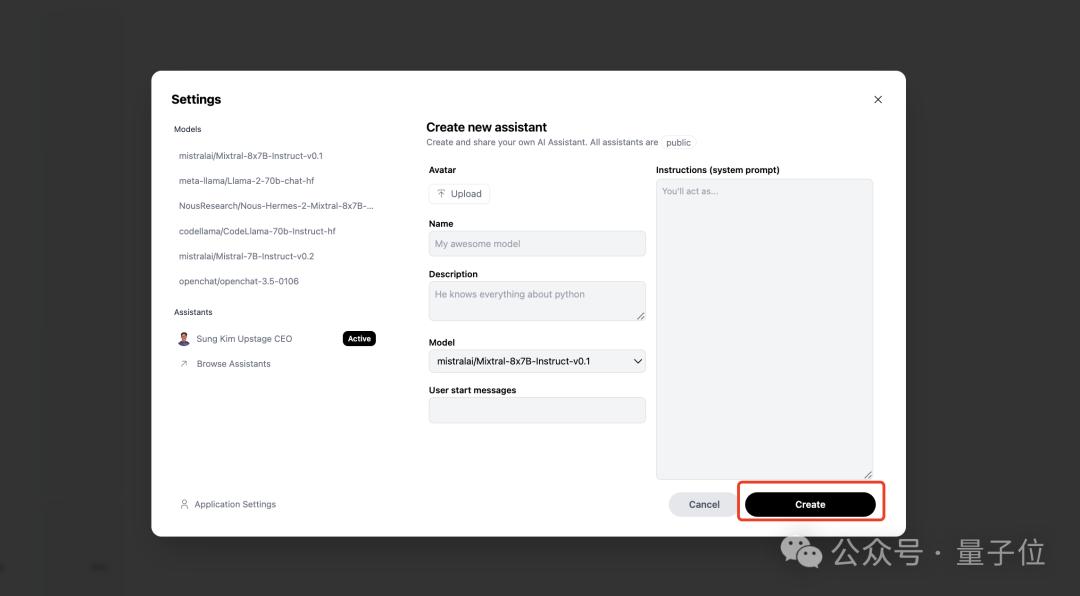Choose NousResearch/Nous-Hermes-2-Mixtral model
This screenshot has width=1080, height=596.
275,206
